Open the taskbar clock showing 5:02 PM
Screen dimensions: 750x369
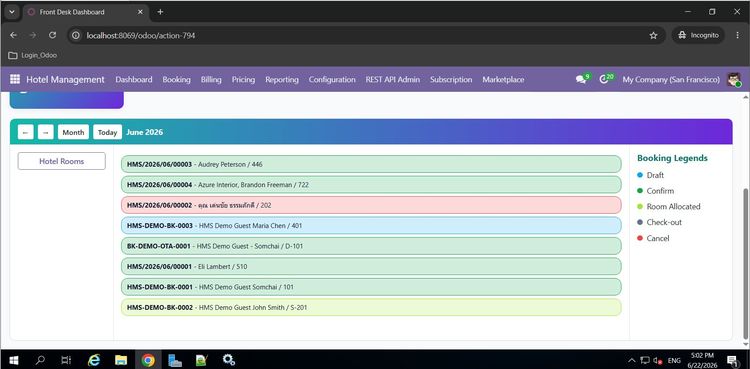(x=702, y=360)
